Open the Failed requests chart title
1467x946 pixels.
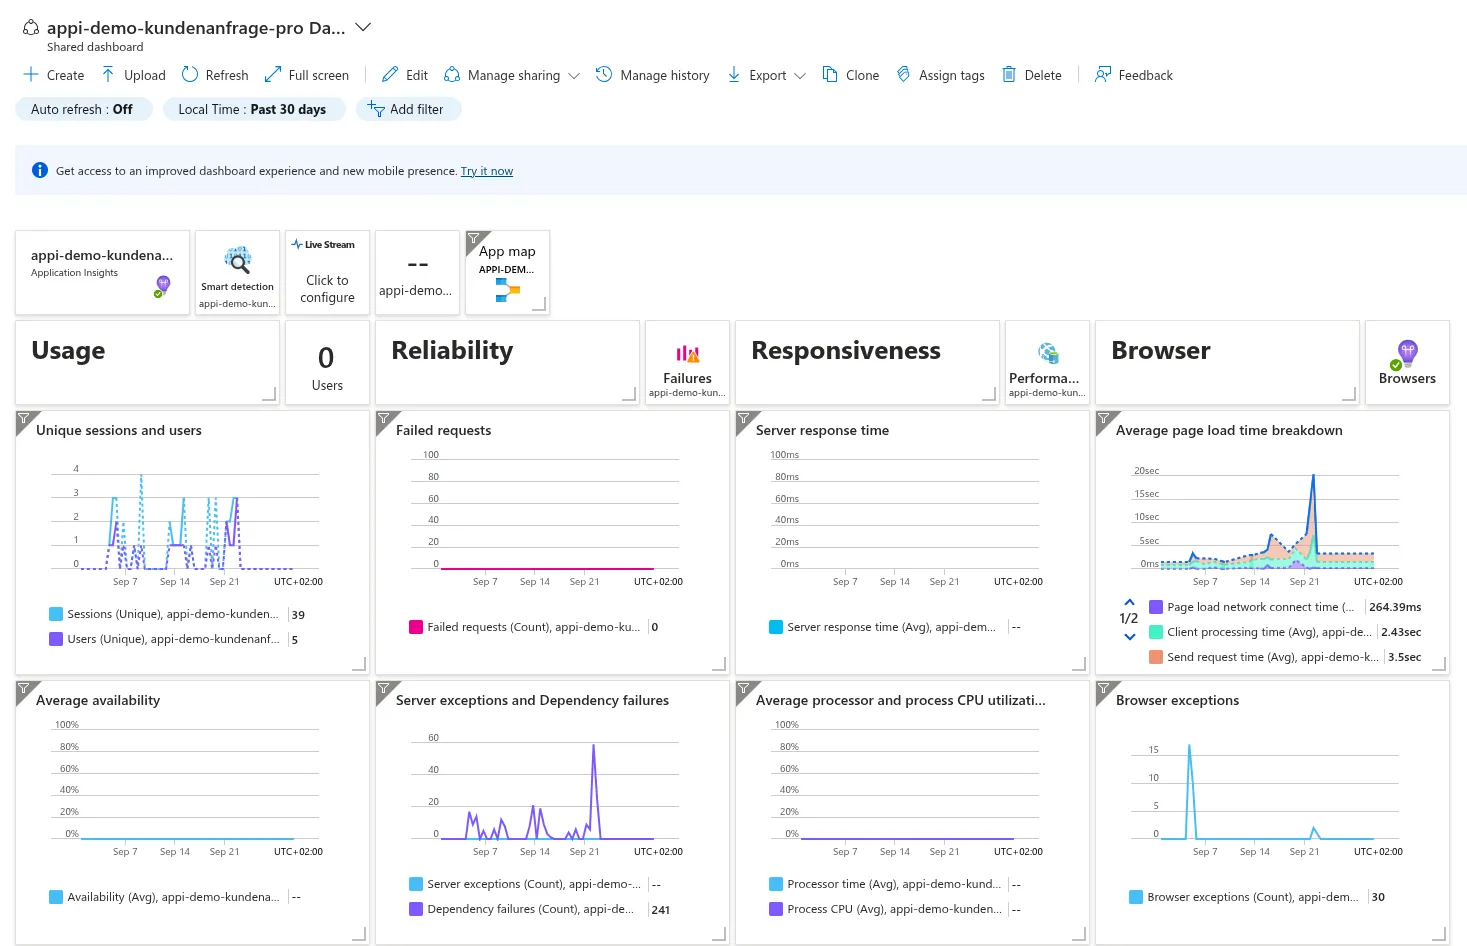[444, 431]
